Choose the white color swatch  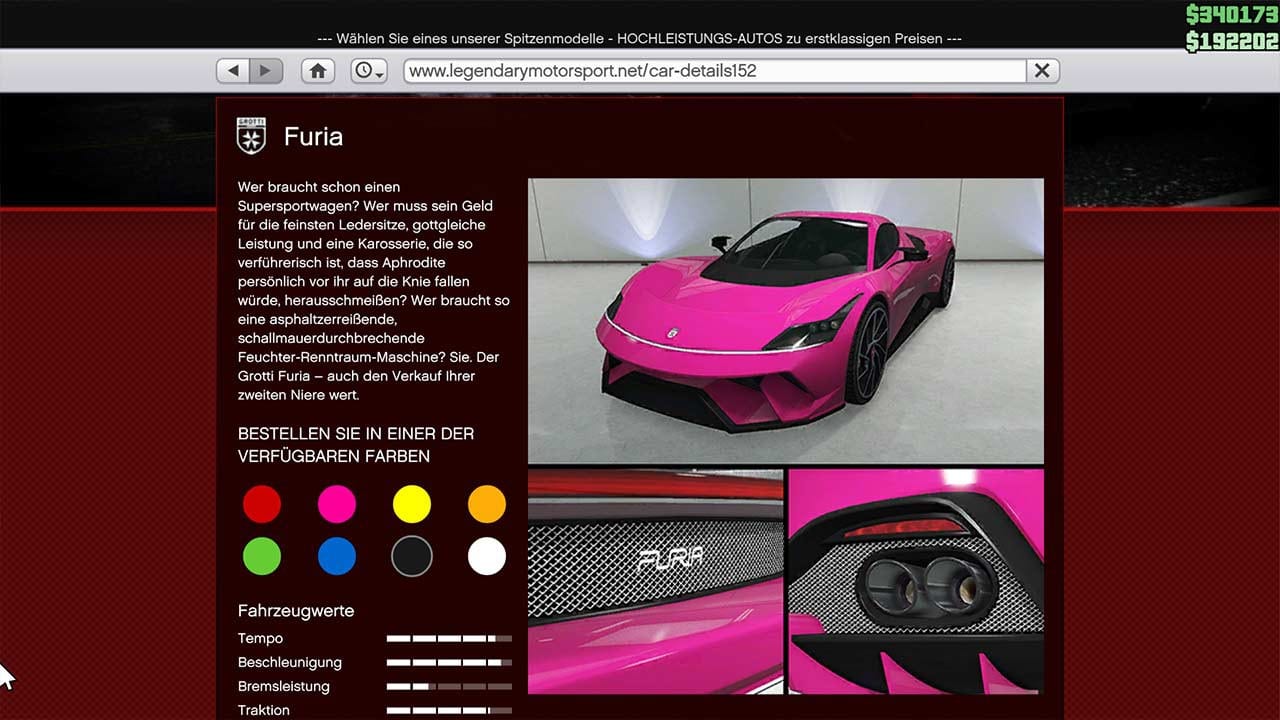point(487,556)
